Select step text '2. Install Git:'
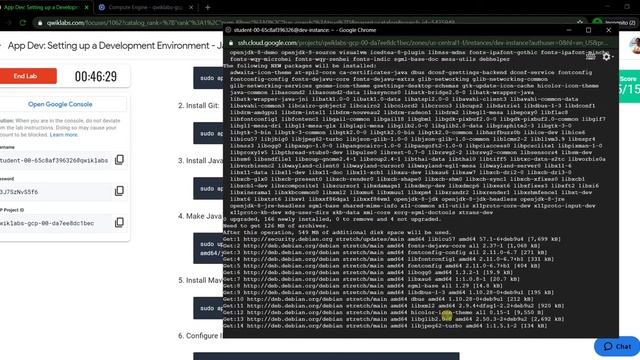 pyautogui.click(x=198, y=106)
